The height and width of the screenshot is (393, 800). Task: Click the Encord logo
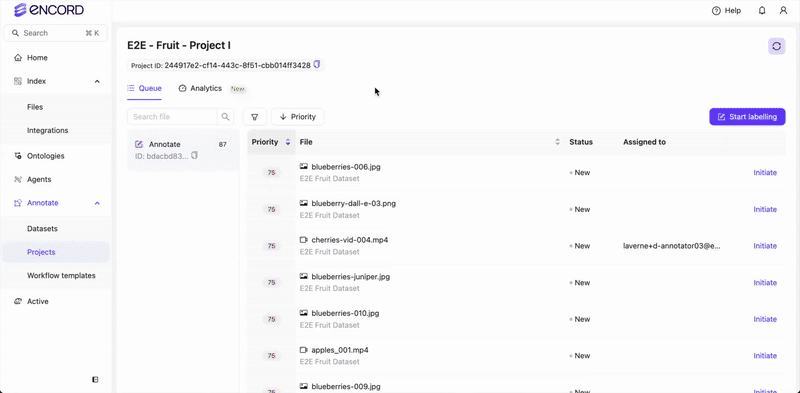49,10
